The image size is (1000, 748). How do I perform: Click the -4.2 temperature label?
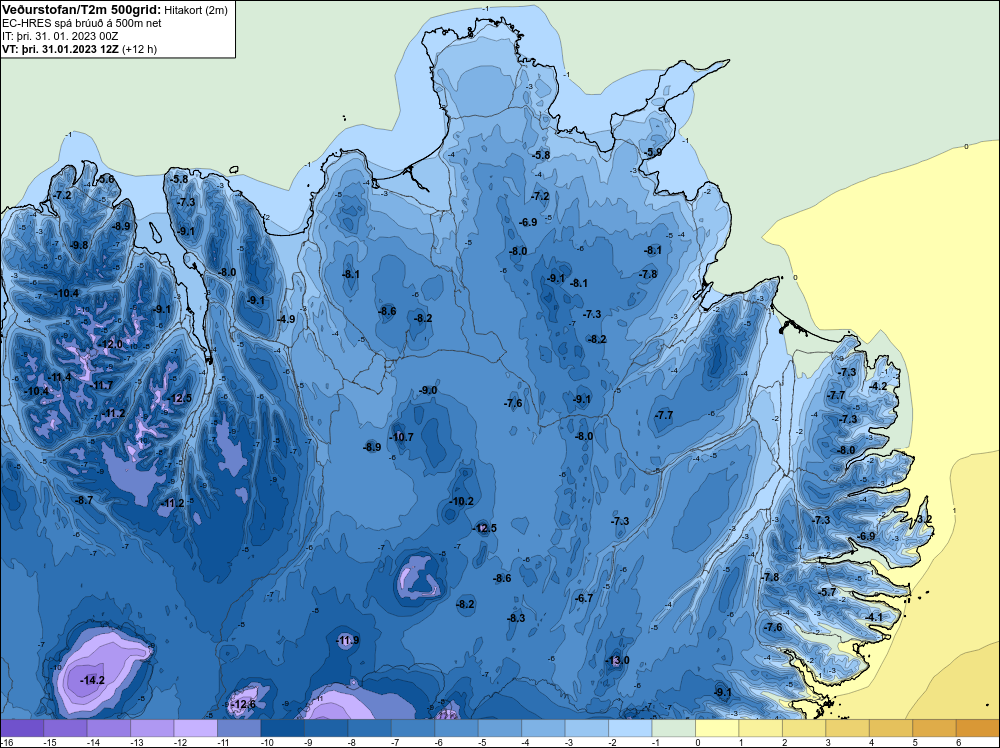[878, 386]
